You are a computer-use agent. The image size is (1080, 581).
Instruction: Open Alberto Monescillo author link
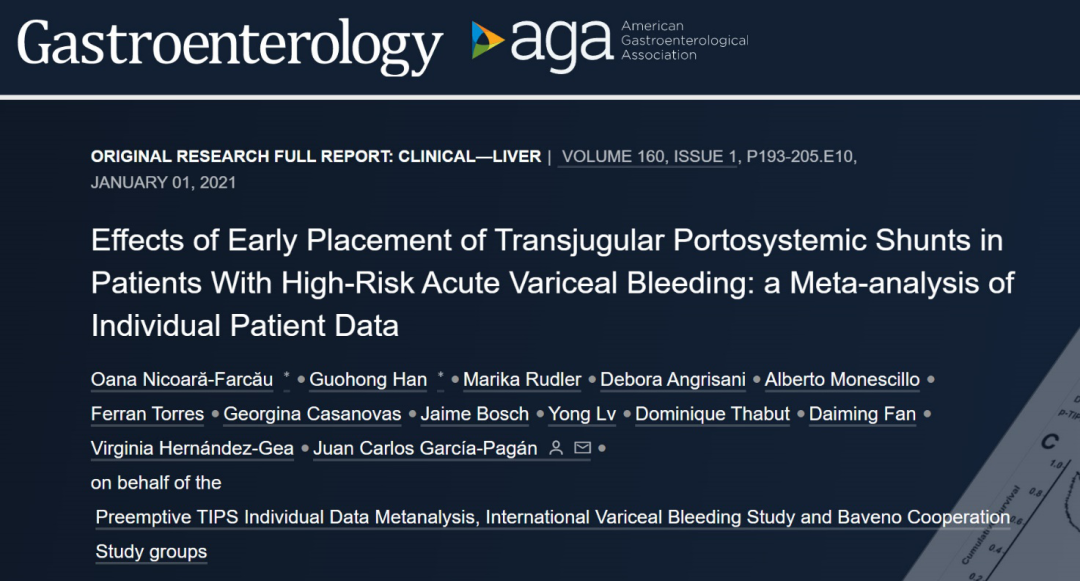tap(842, 380)
